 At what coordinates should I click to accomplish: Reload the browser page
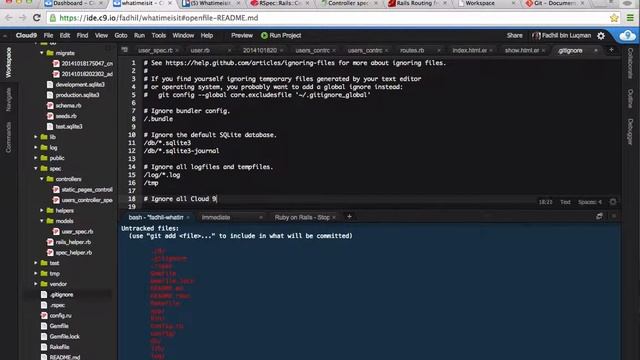(37, 18)
